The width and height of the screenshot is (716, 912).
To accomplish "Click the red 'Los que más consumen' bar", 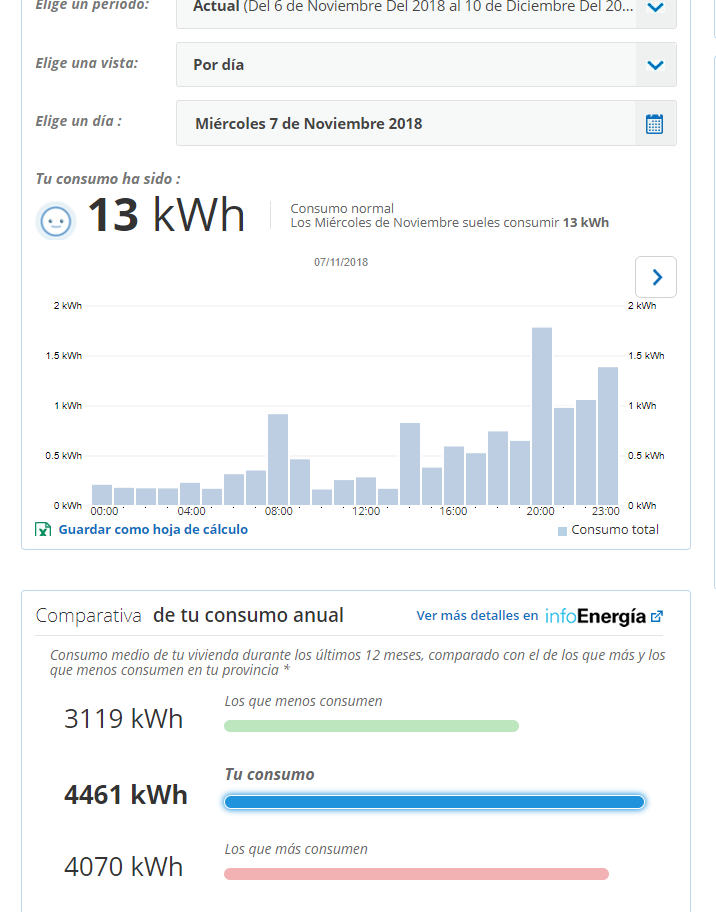I will pos(416,874).
